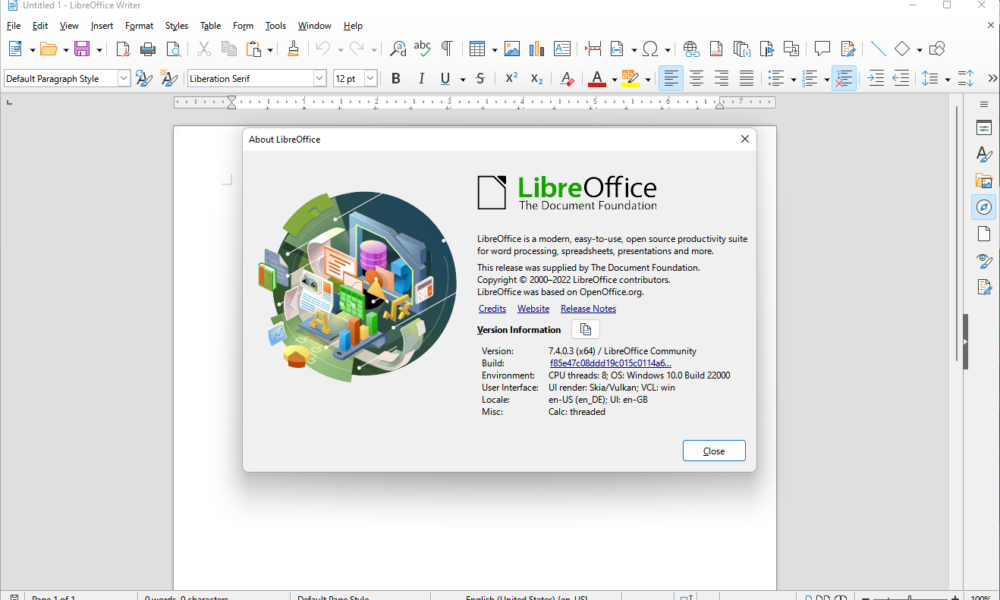Screen dimensions: 1000x600
Task: Click the Insert Table icon
Action: [x=477, y=48]
